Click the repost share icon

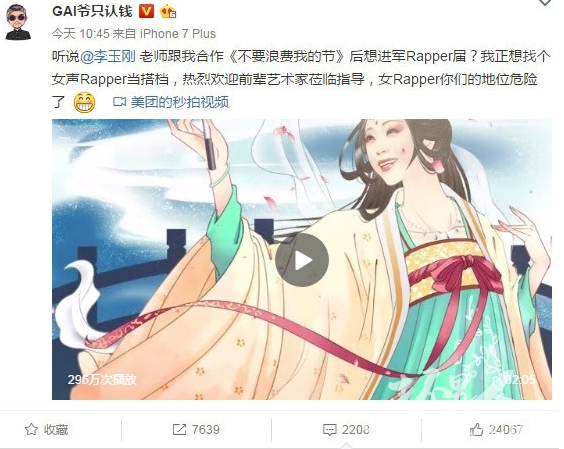click(179, 429)
